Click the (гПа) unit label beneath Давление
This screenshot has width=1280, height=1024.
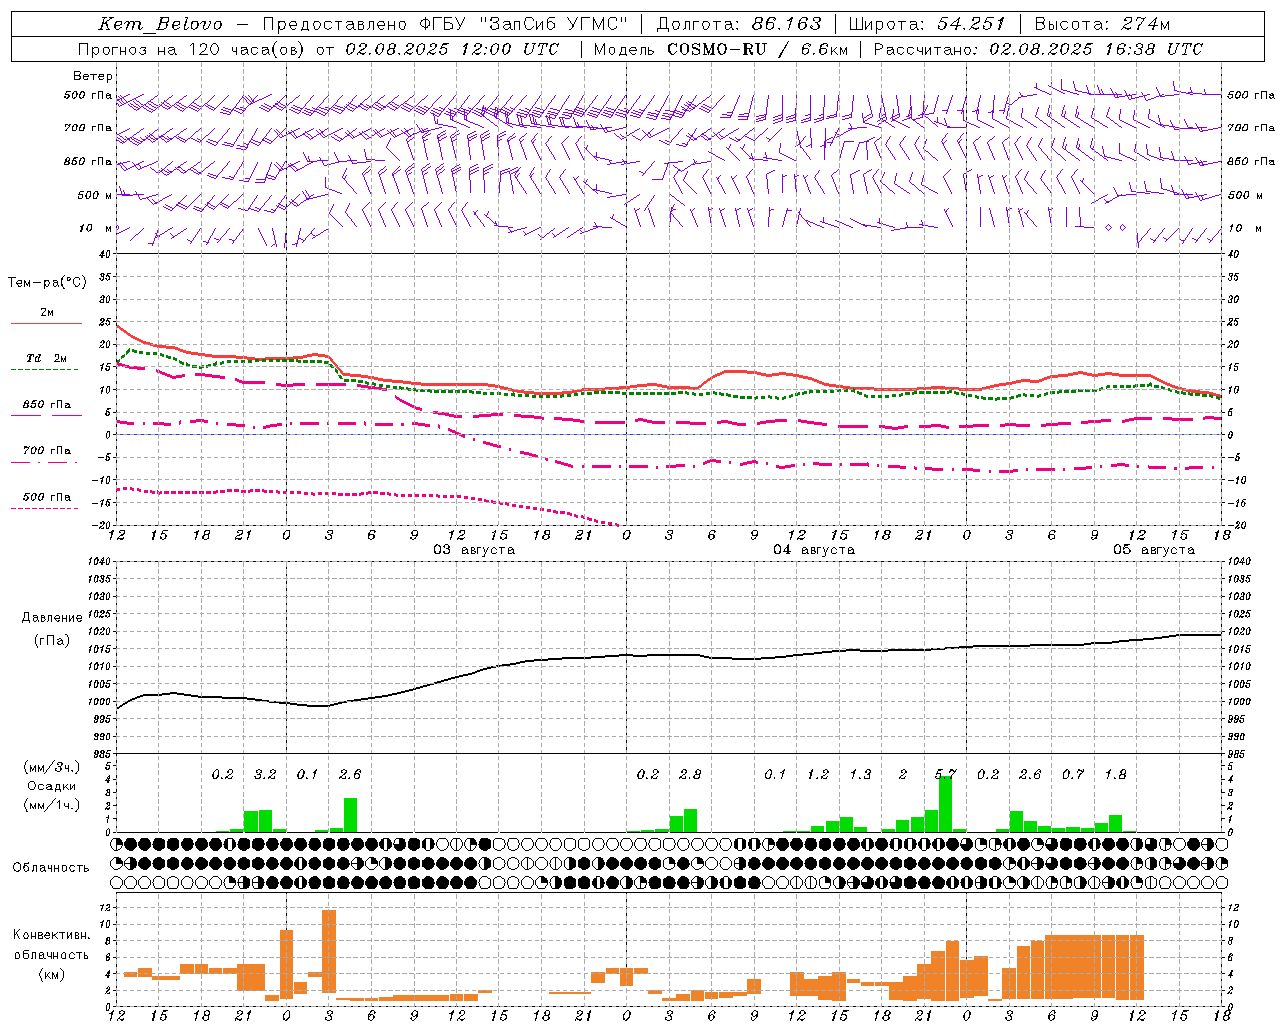point(52,641)
